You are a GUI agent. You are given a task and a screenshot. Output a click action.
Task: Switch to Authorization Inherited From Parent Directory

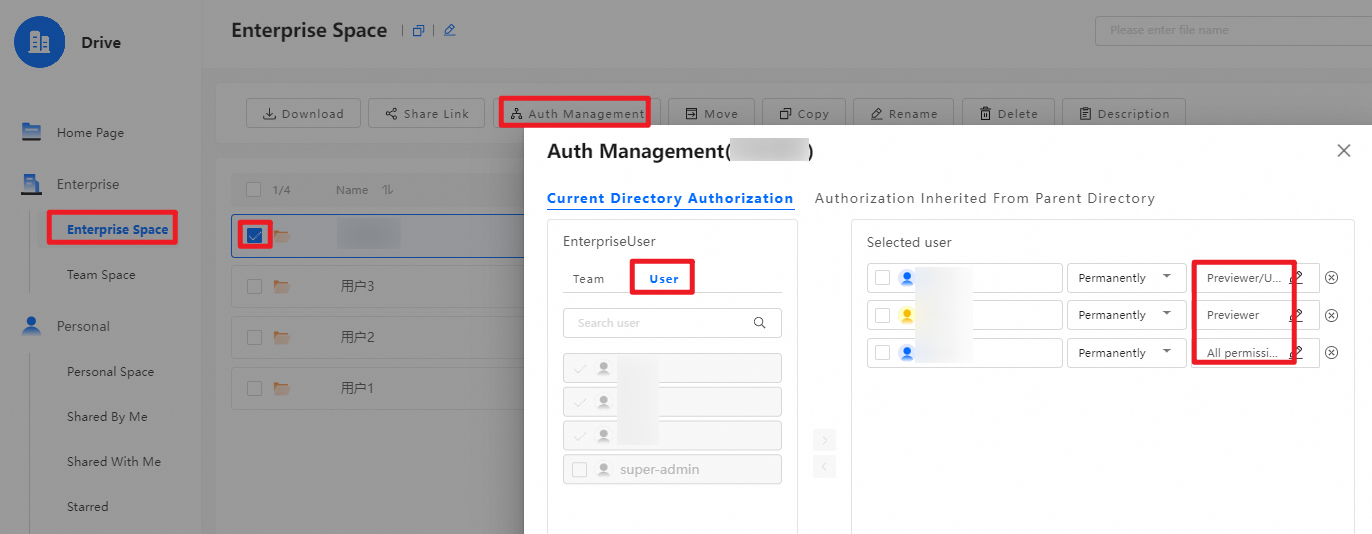tap(985, 198)
